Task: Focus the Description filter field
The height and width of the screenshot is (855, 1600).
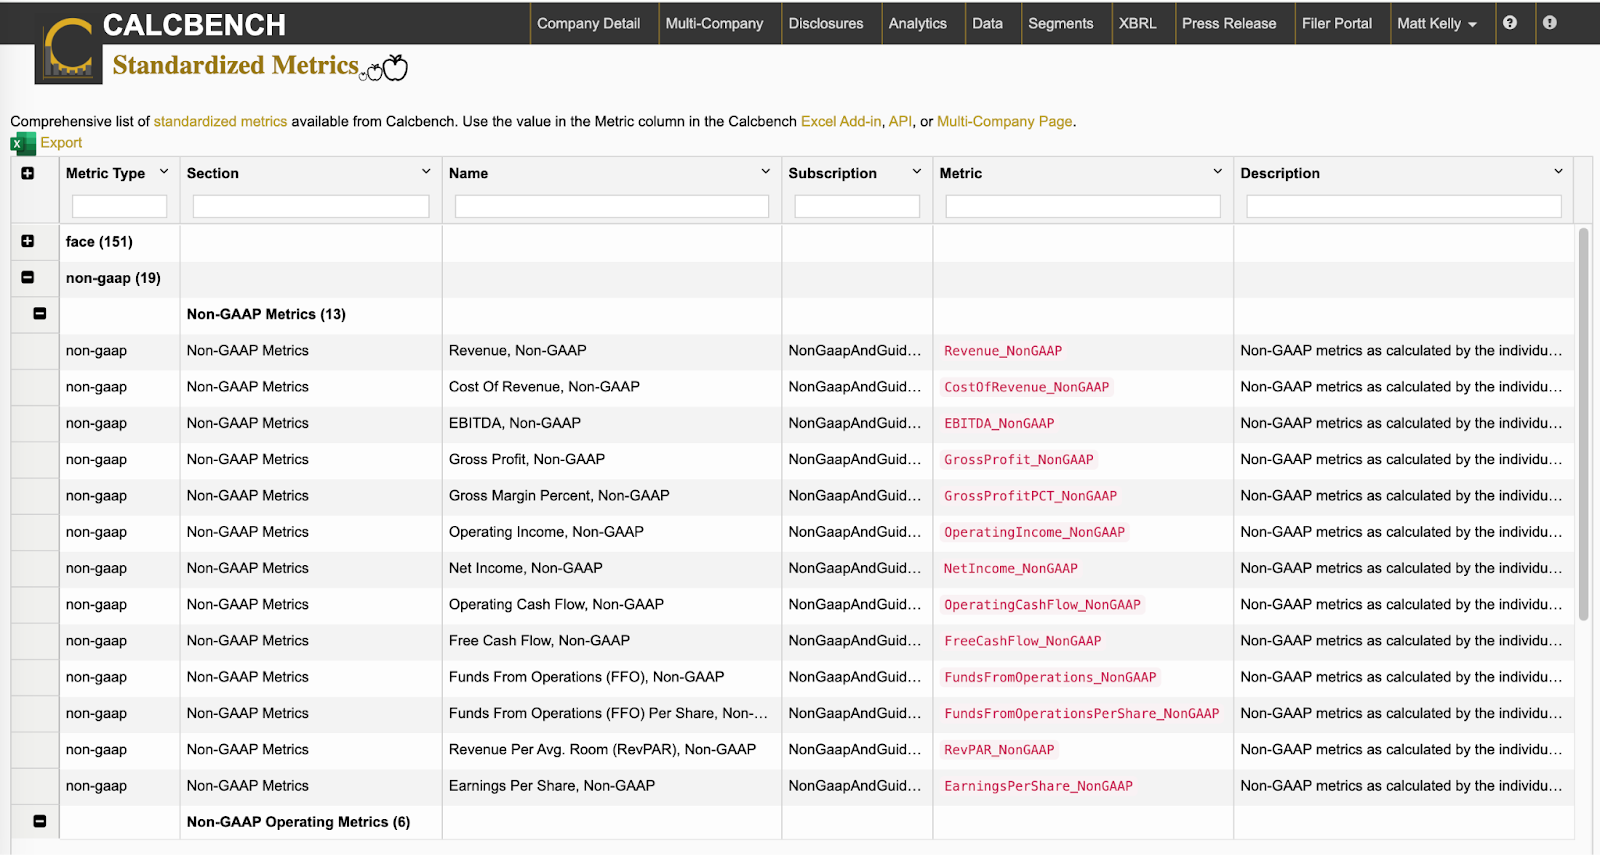Action: coord(1404,206)
